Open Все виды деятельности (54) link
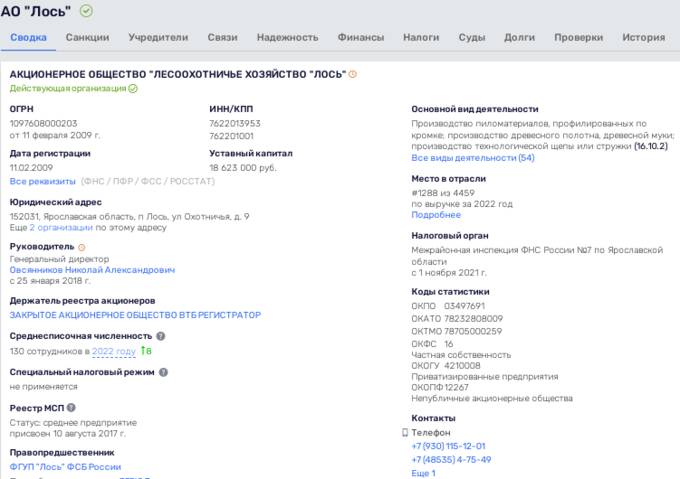680x479 pixels. (473, 158)
